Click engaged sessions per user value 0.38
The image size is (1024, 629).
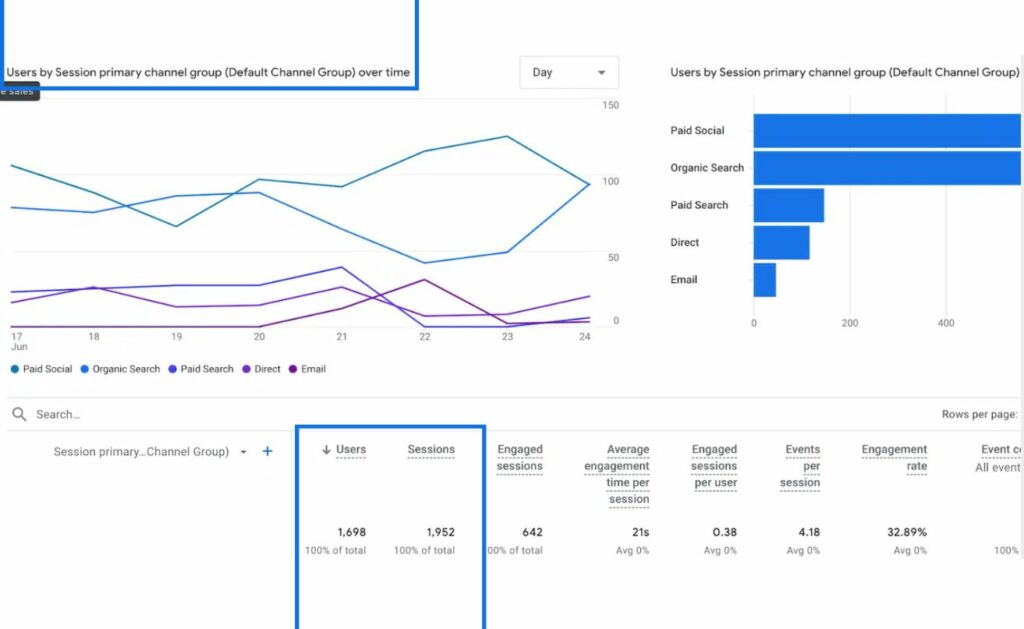pyautogui.click(x=724, y=532)
